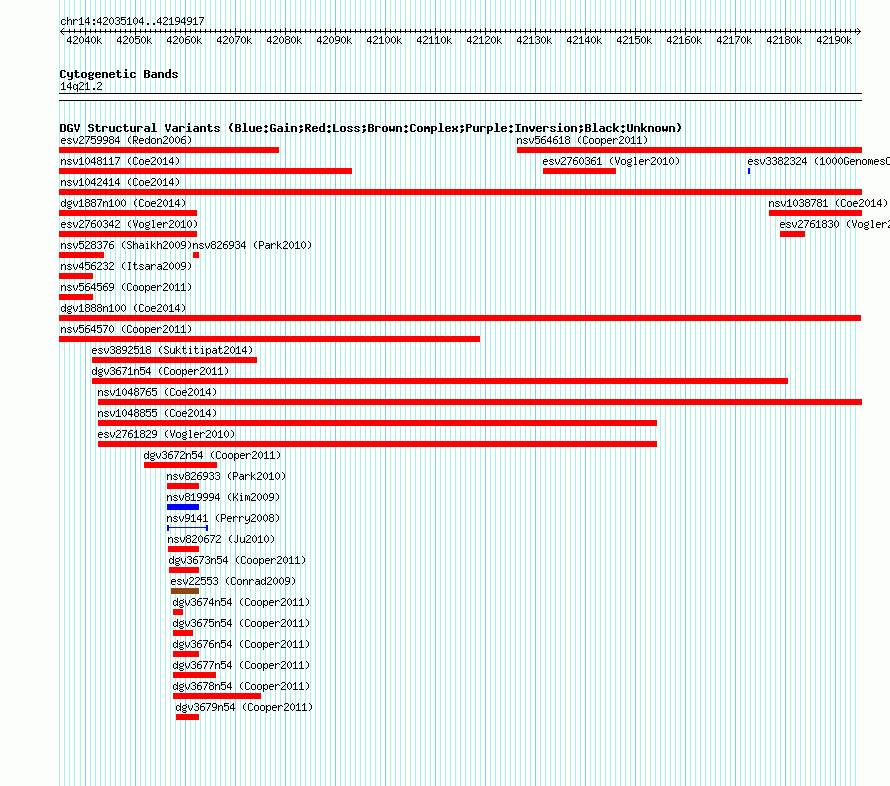Click nsv564570 (Cooper2011) label
This screenshot has width=890, height=786.
point(126,329)
